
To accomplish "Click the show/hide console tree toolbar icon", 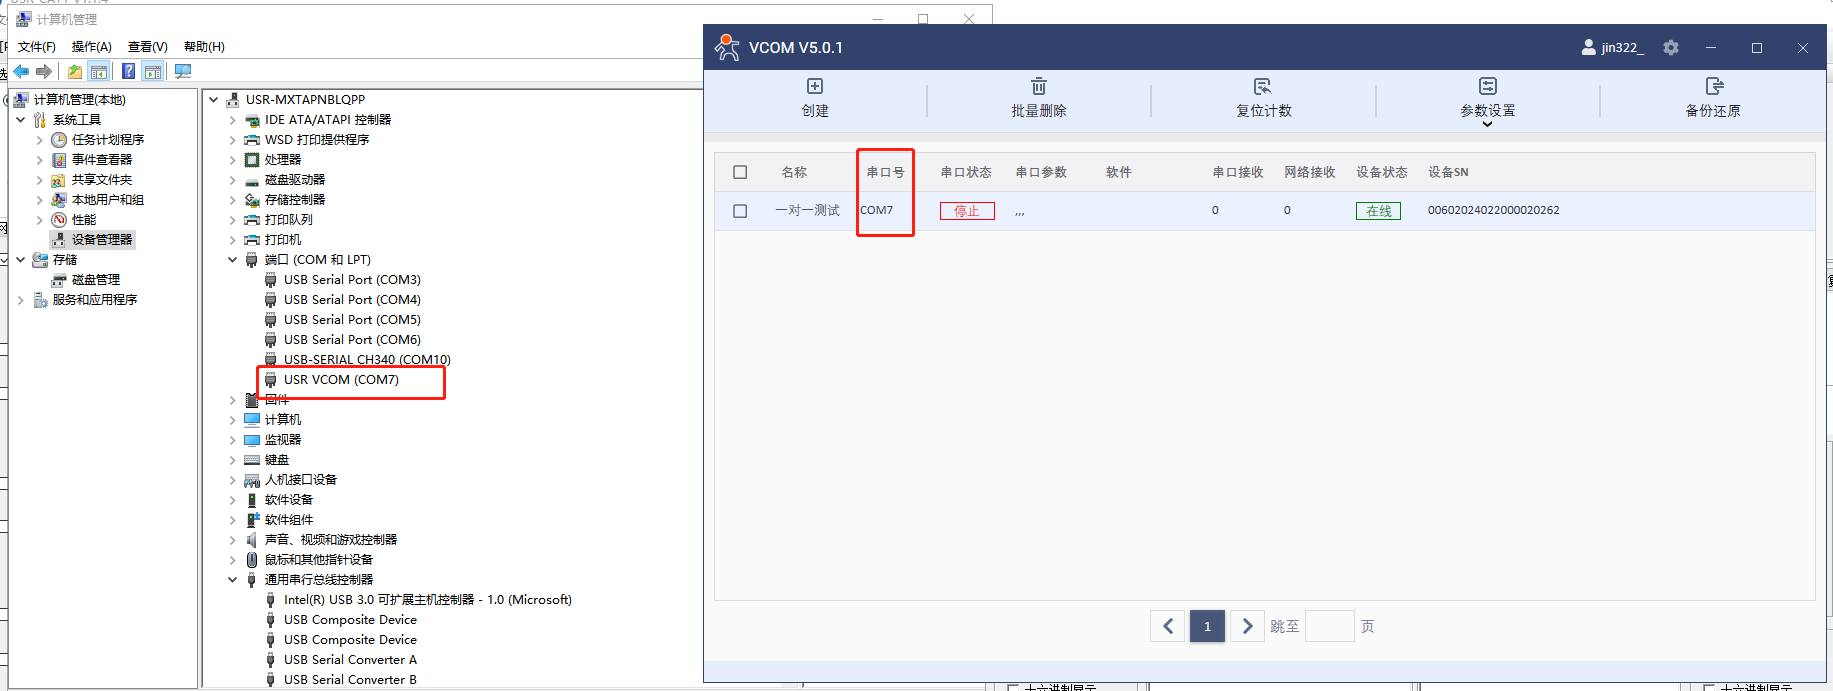I will point(99,71).
